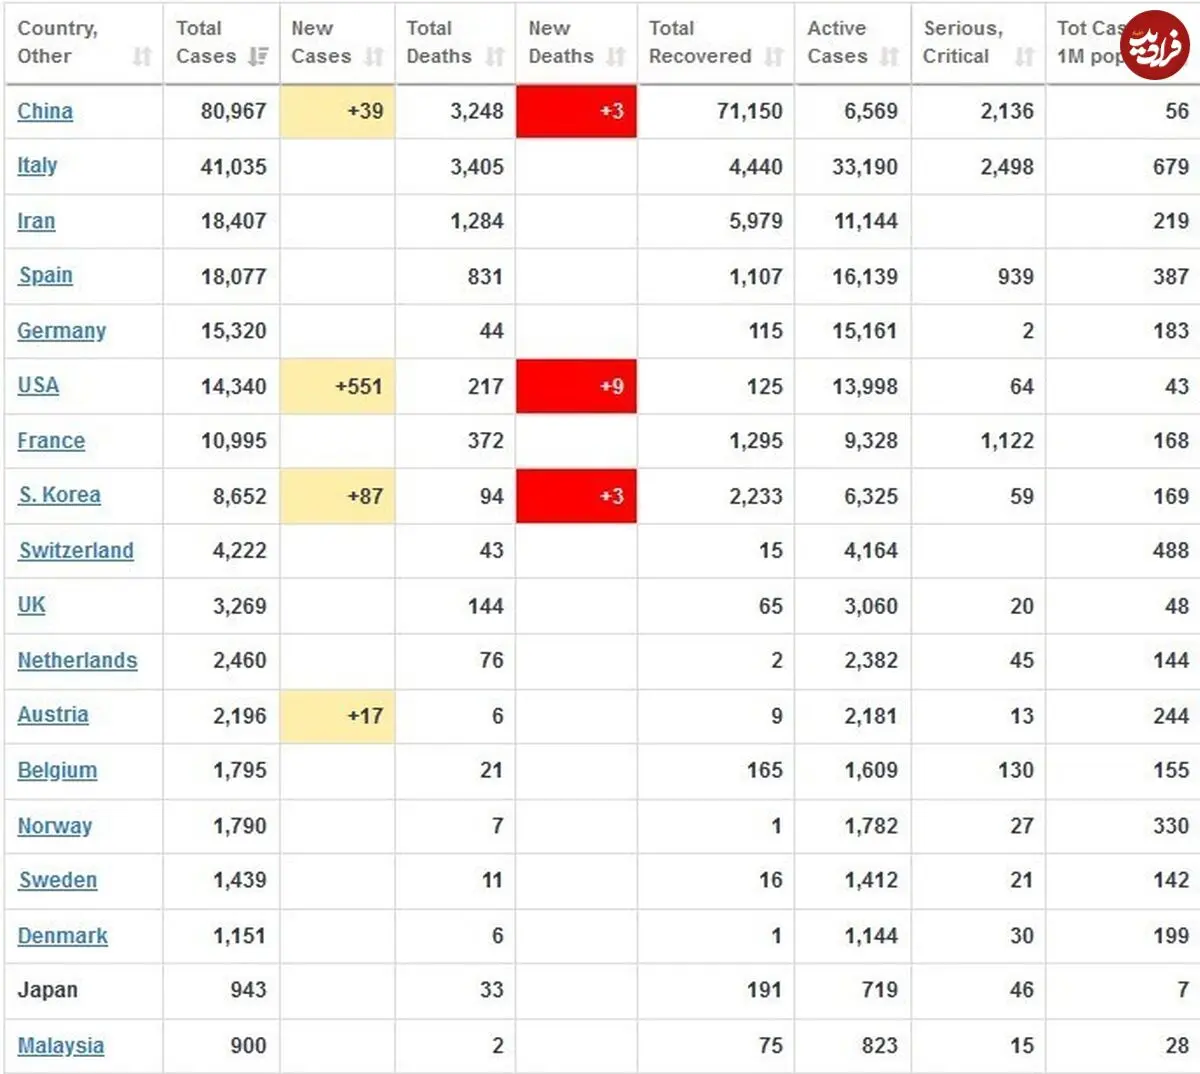This screenshot has width=1200, height=1074.
Task: Select the yellow +551 New Cases cell
Action: (338, 386)
